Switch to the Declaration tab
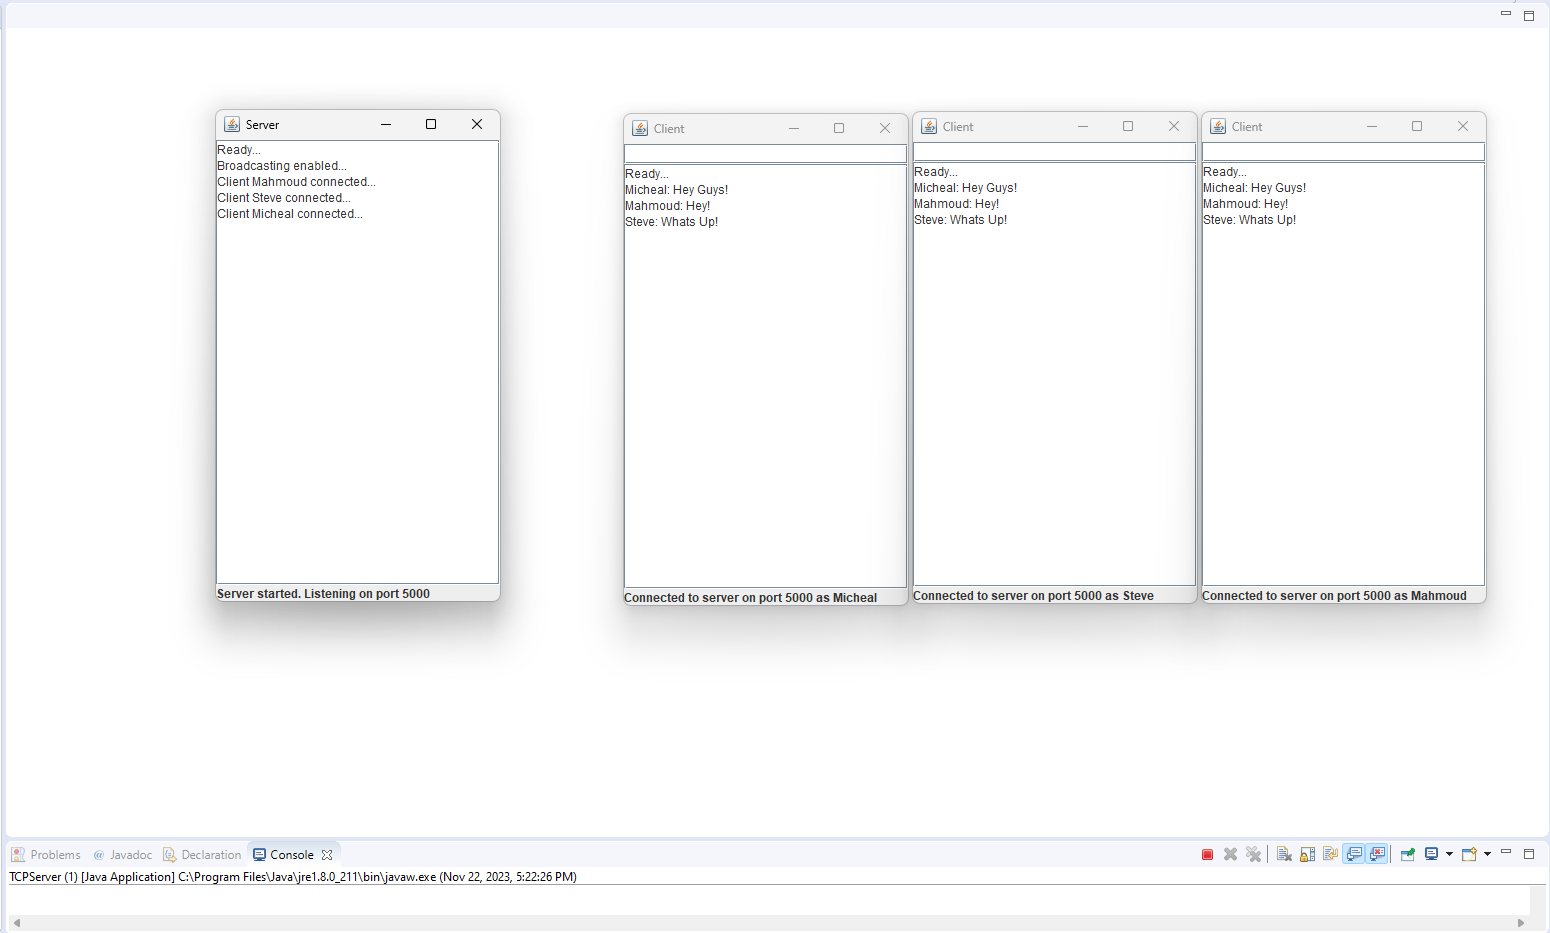1550x933 pixels. [203, 855]
